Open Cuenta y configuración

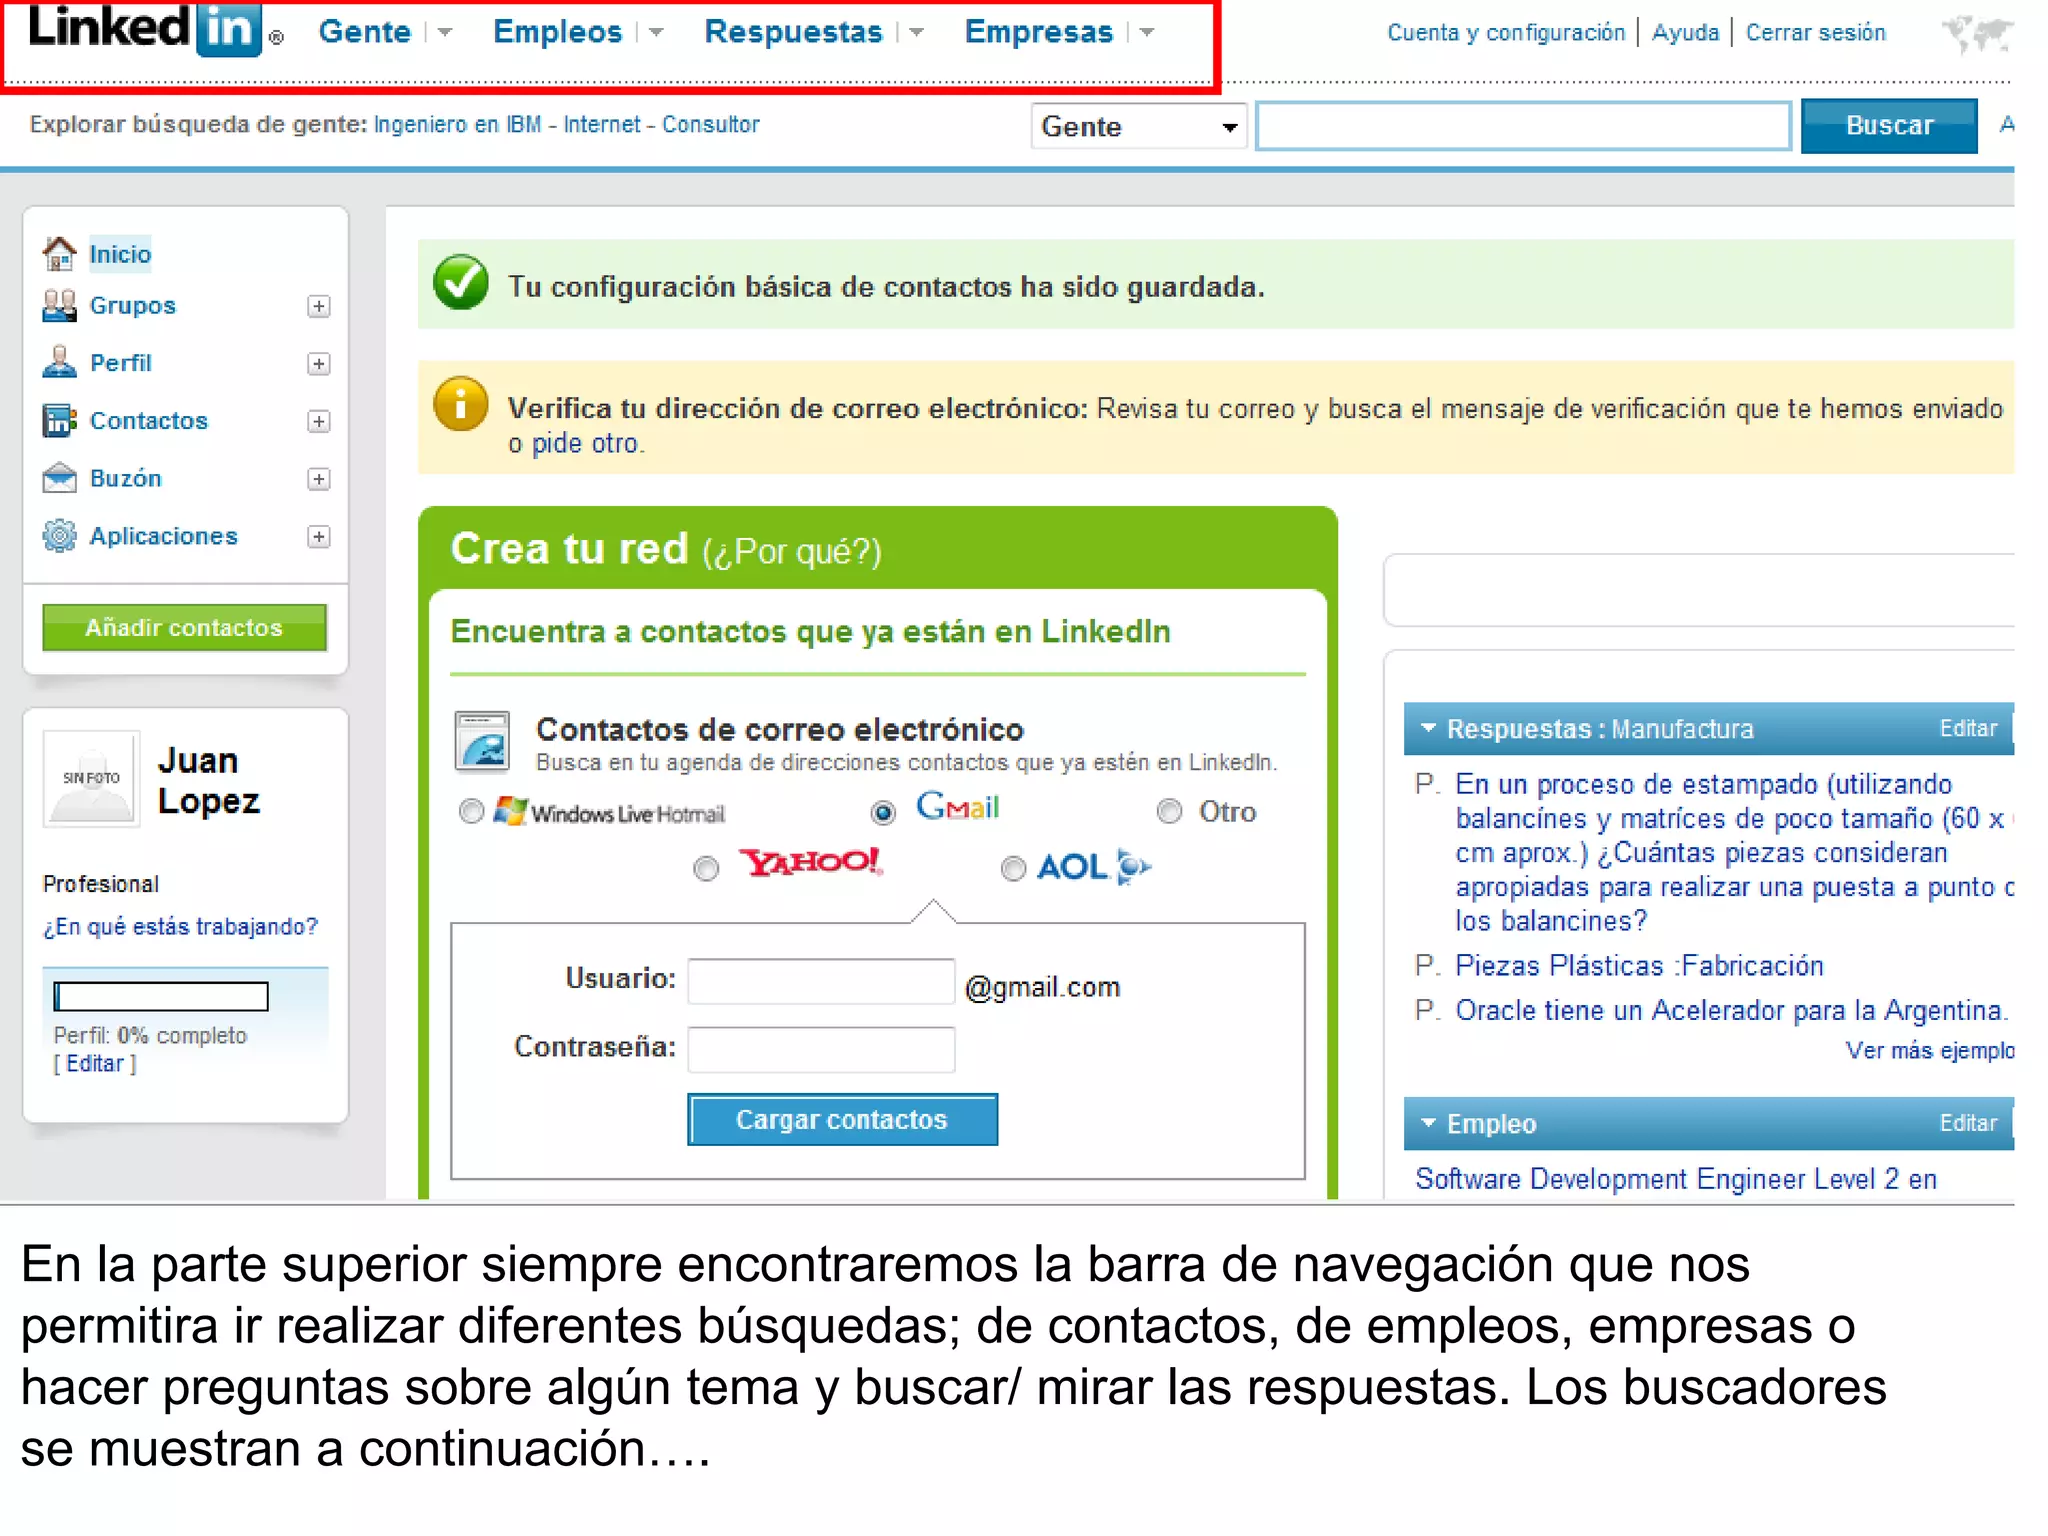(1506, 33)
